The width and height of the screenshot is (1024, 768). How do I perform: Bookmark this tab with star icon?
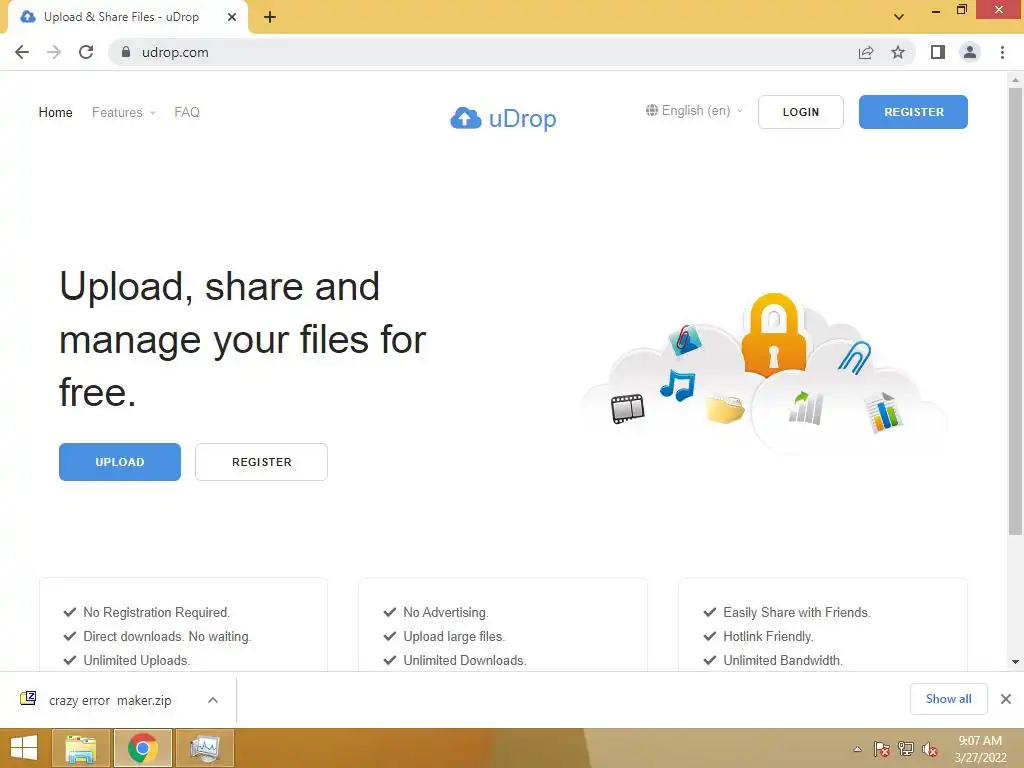[x=898, y=52]
